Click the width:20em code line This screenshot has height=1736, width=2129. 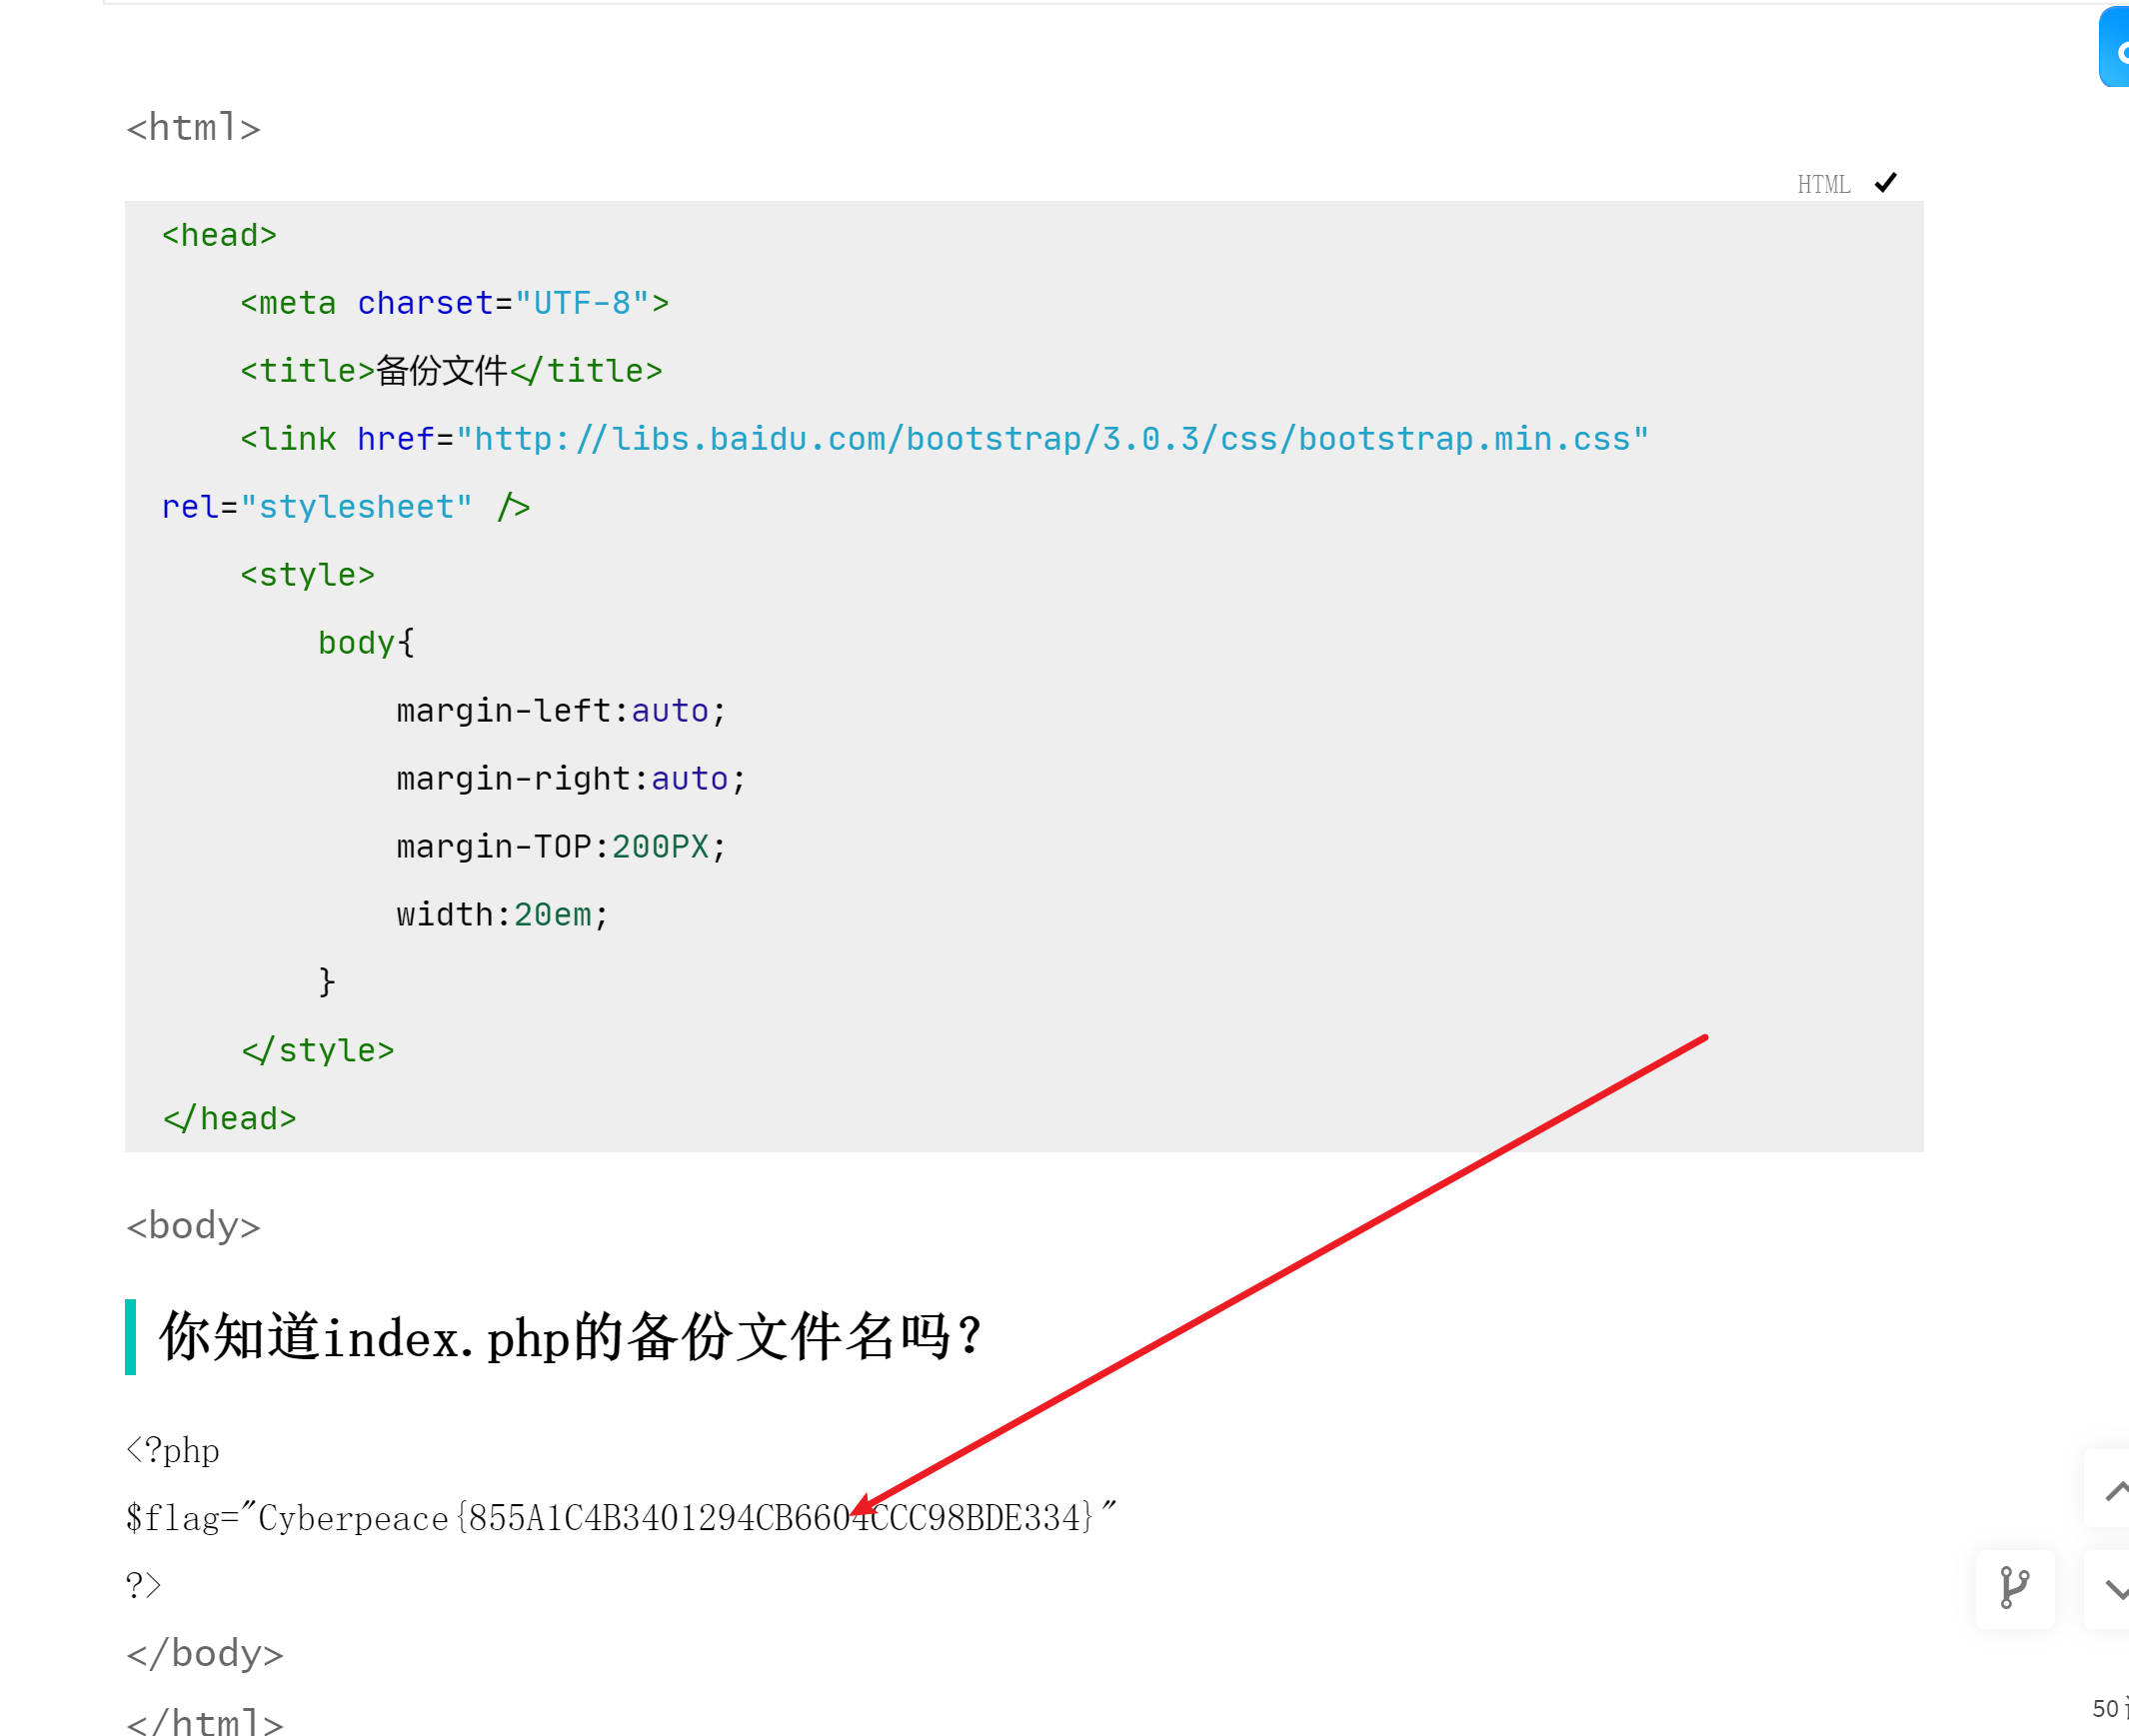(x=502, y=915)
